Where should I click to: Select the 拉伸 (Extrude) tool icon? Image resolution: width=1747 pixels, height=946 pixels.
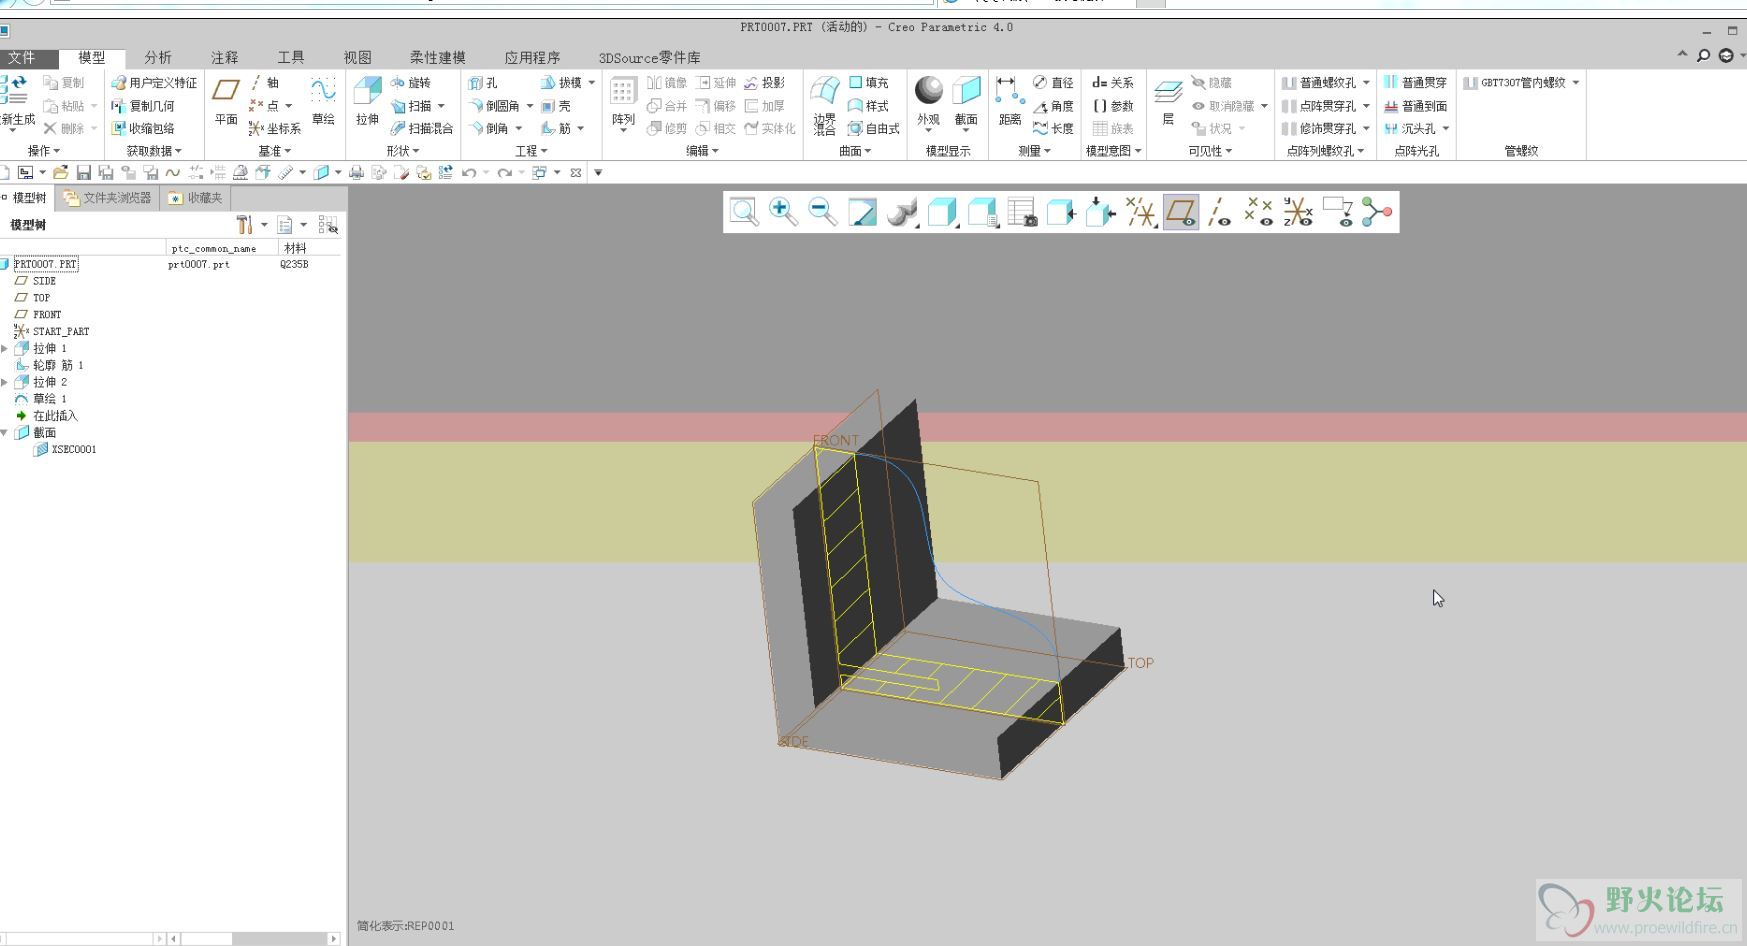[367, 92]
